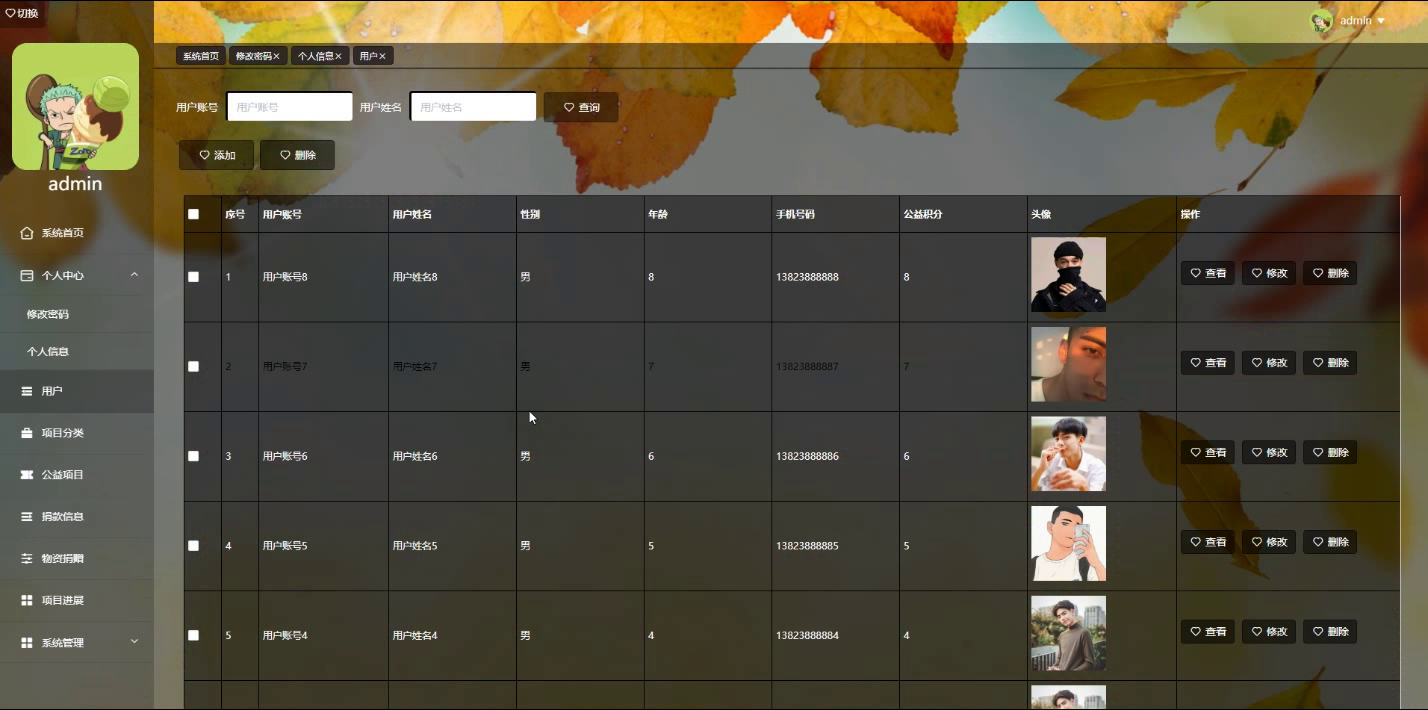Click 修改 for 用户账号4
The image size is (1428, 710).
(1268, 632)
